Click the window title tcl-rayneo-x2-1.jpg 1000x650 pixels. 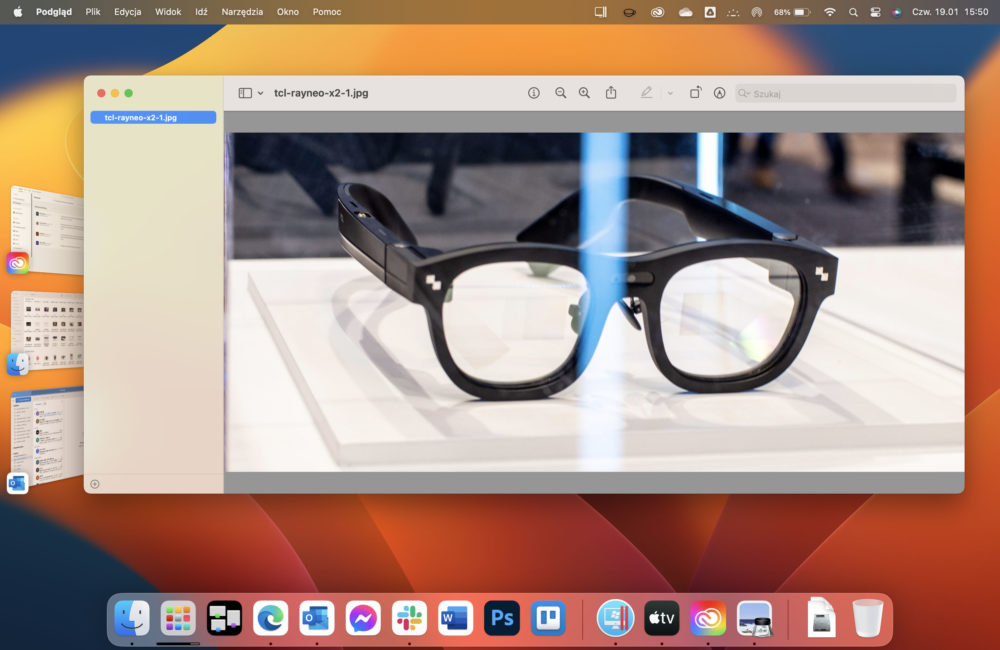(321, 93)
